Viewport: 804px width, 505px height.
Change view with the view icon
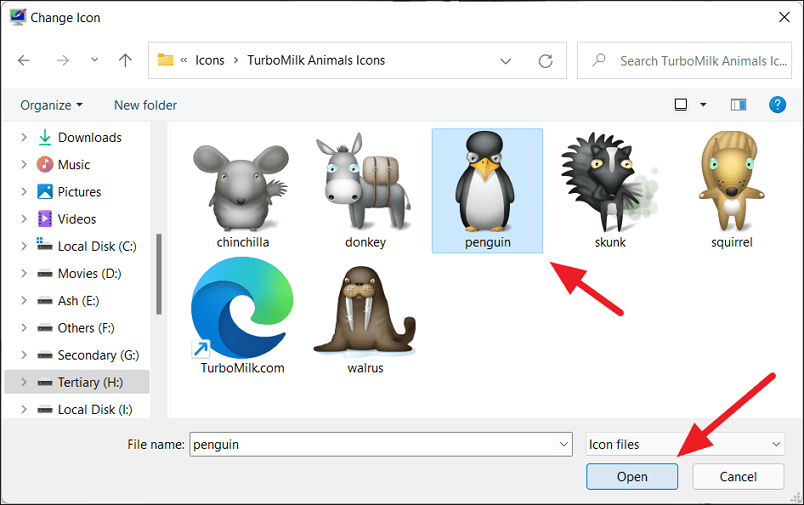coord(680,105)
